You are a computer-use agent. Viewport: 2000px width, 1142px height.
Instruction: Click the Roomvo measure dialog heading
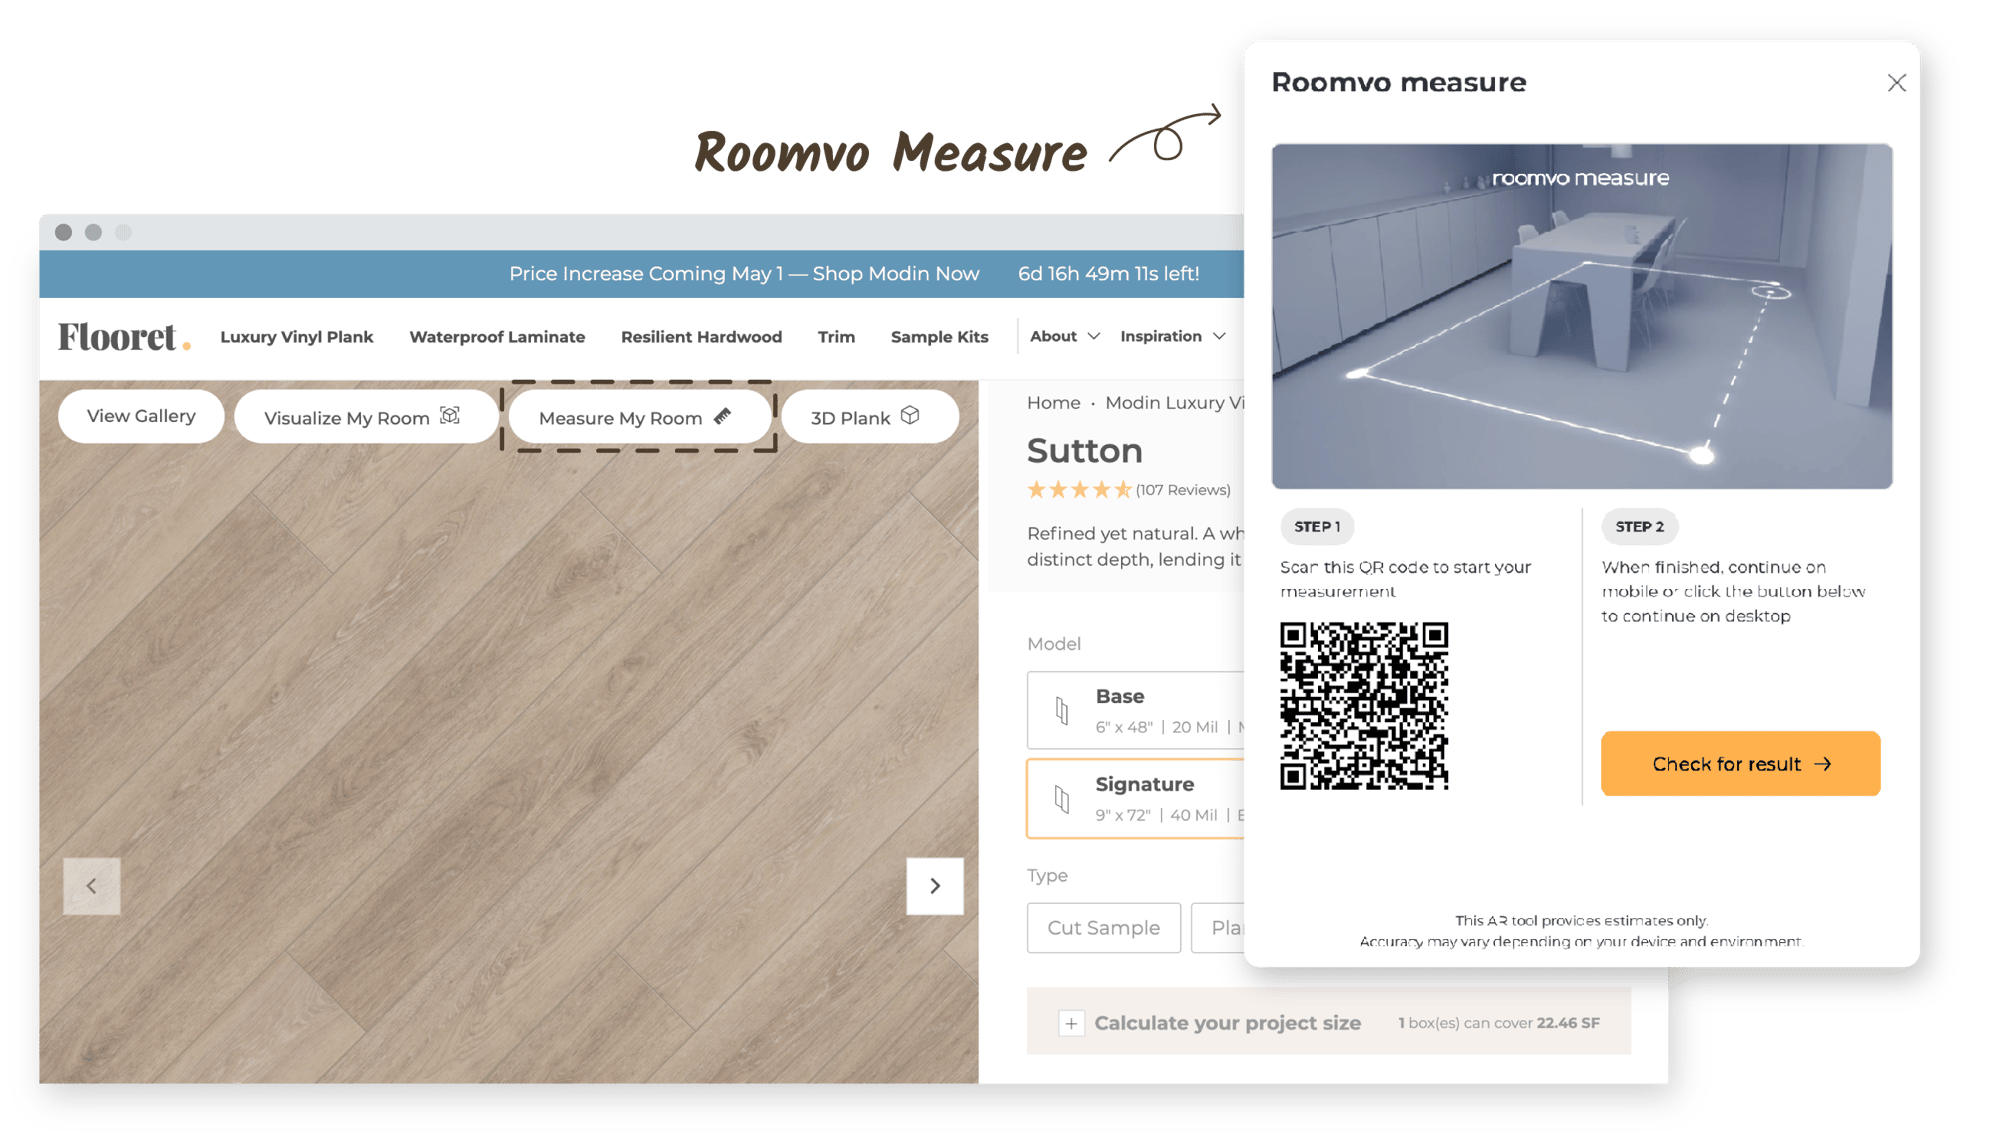pyautogui.click(x=1399, y=82)
